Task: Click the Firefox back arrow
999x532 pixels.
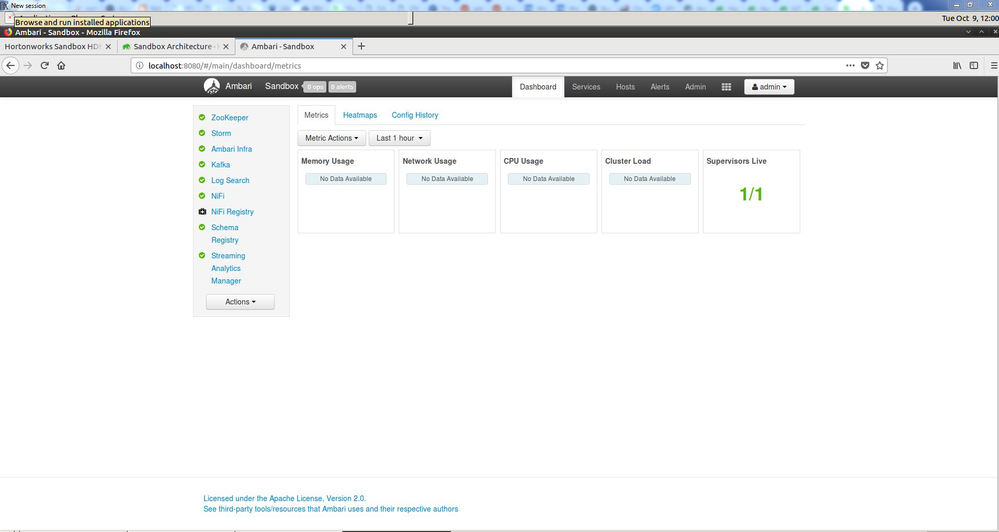Action: (10, 65)
